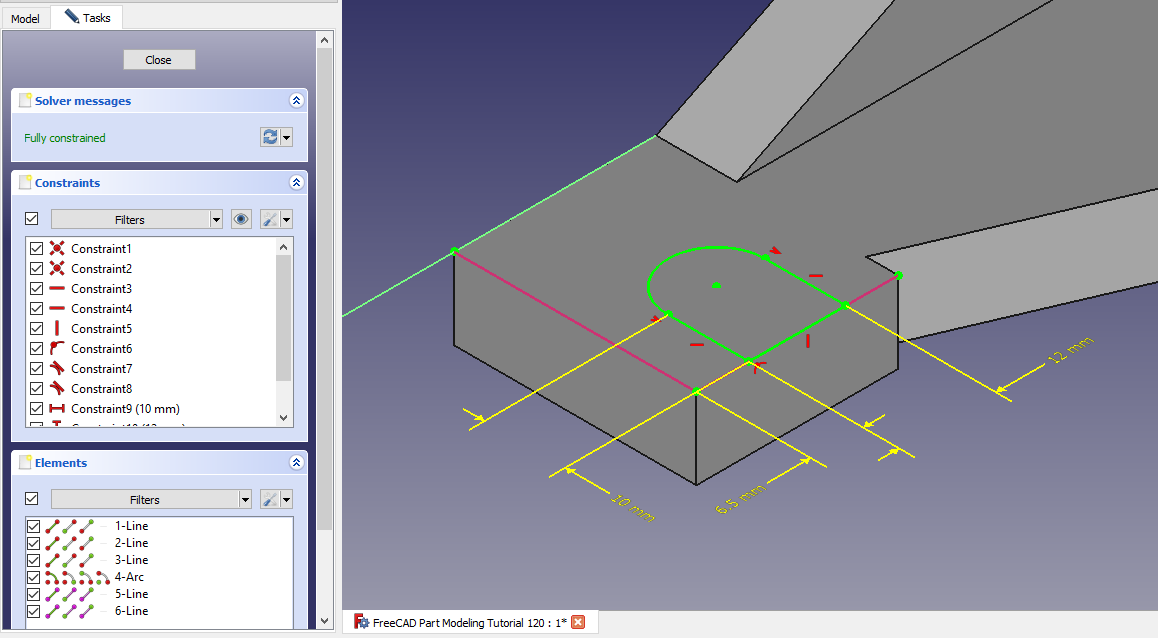Uncheck the Constraint2 checkbox

click(x=37, y=268)
